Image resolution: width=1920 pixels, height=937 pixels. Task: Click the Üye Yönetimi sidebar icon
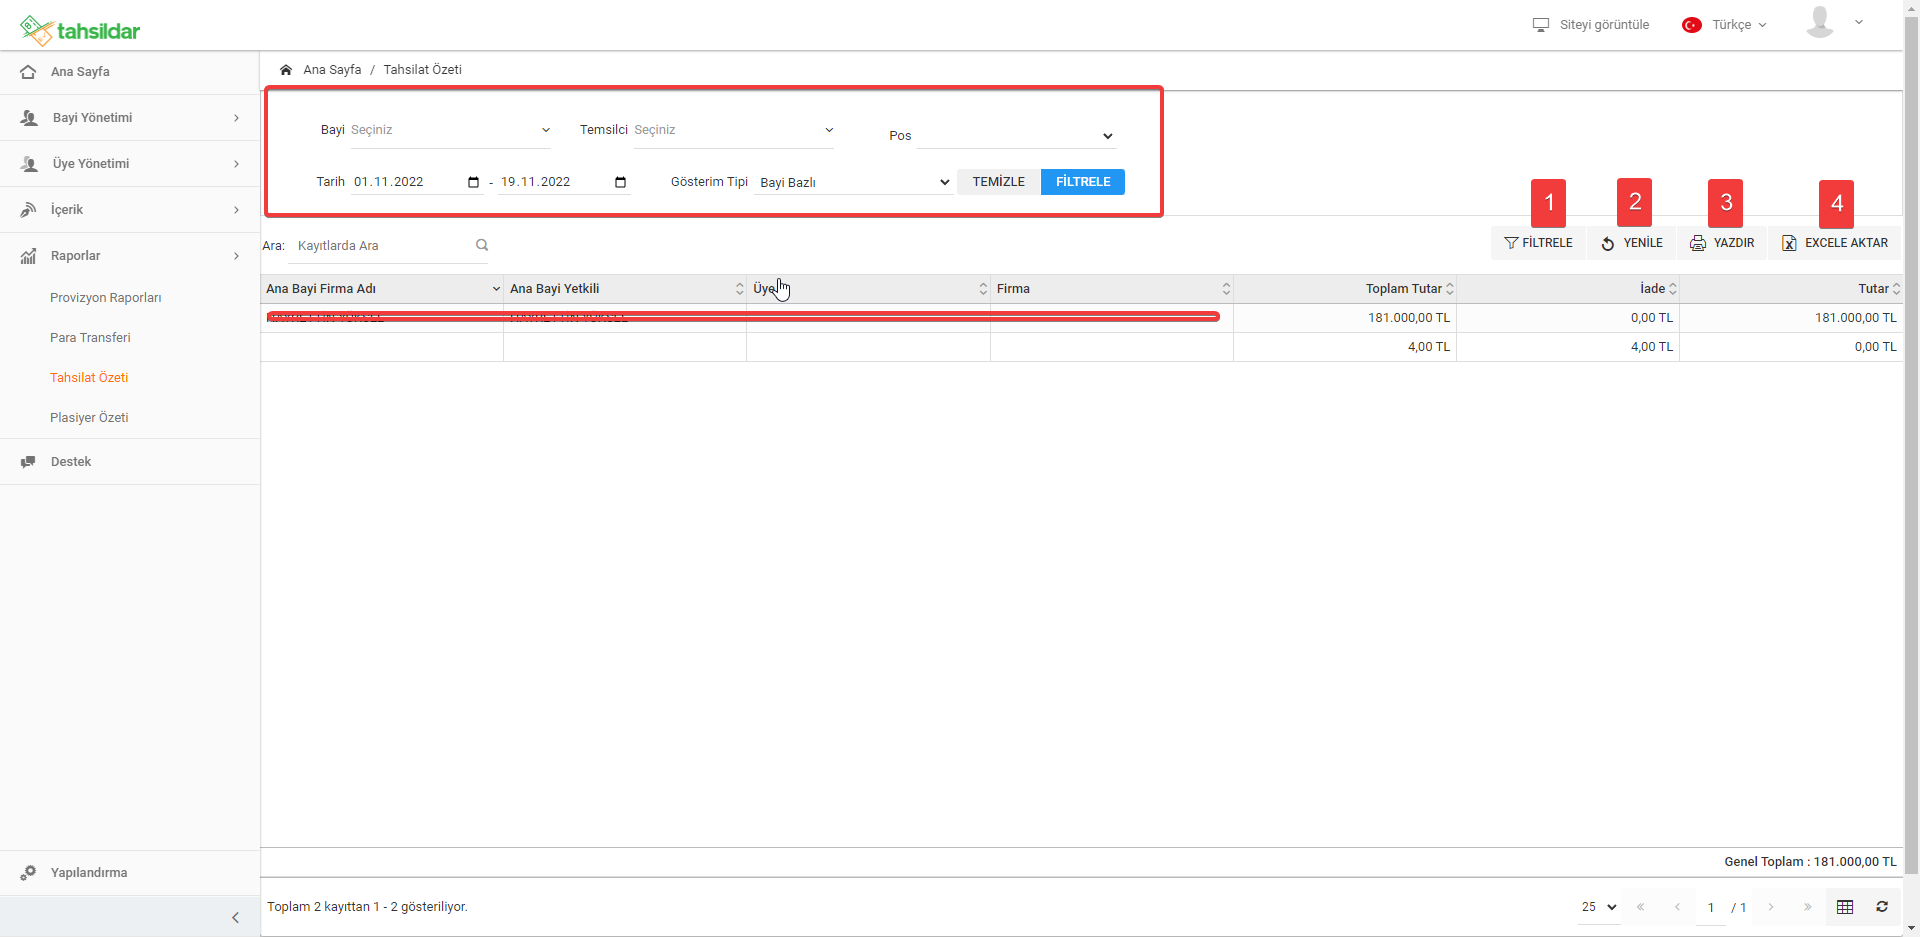pyautogui.click(x=29, y=164)
